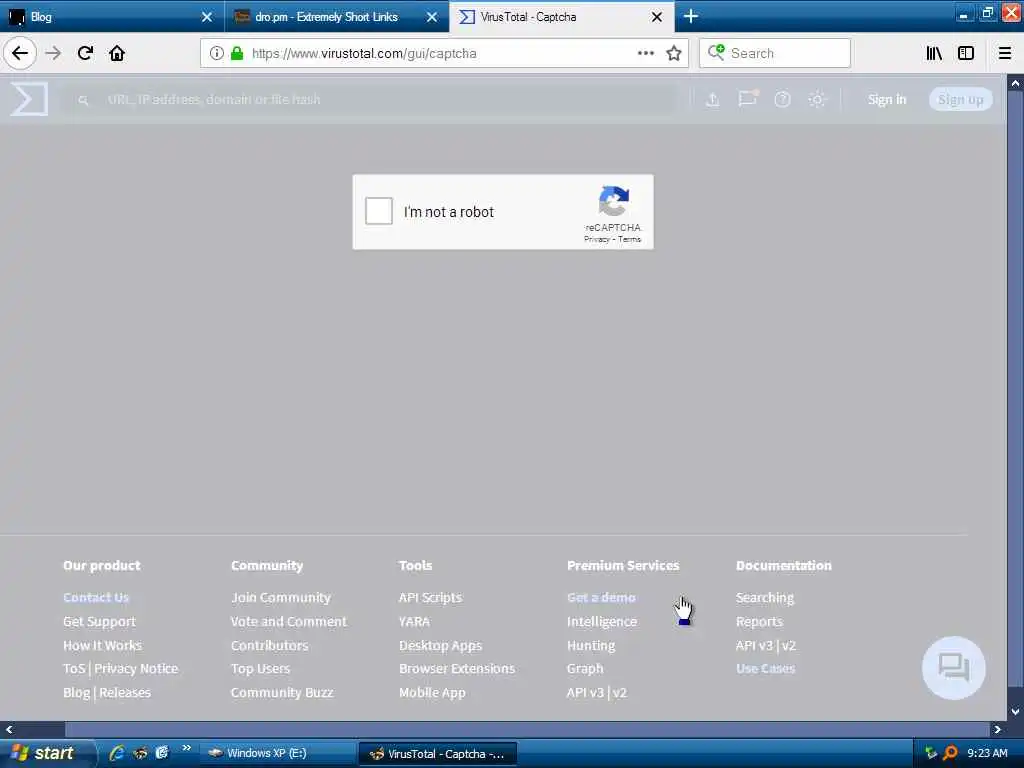Image resolution: width=1024 pixels, height=768 pixels.
Task: Open Get Support footer link
Action: [99, 621]
